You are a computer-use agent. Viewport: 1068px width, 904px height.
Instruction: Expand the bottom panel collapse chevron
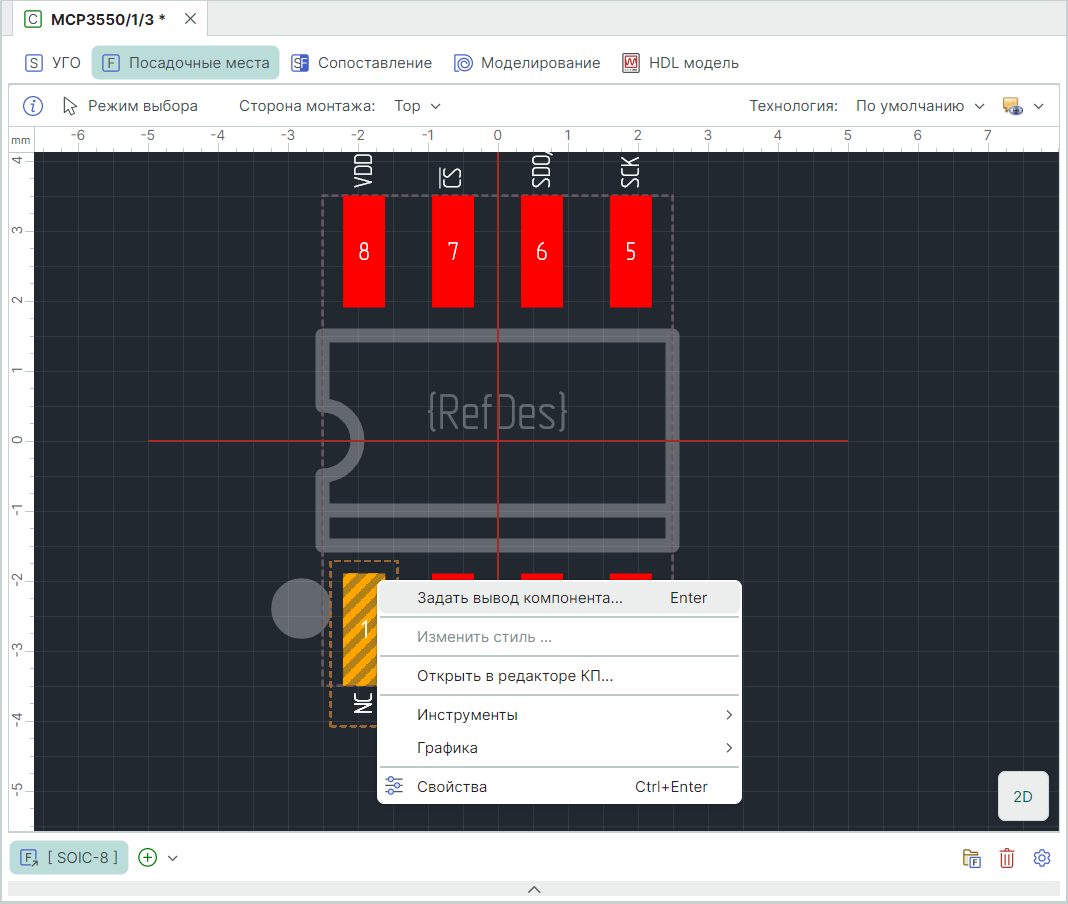[534, 889]
